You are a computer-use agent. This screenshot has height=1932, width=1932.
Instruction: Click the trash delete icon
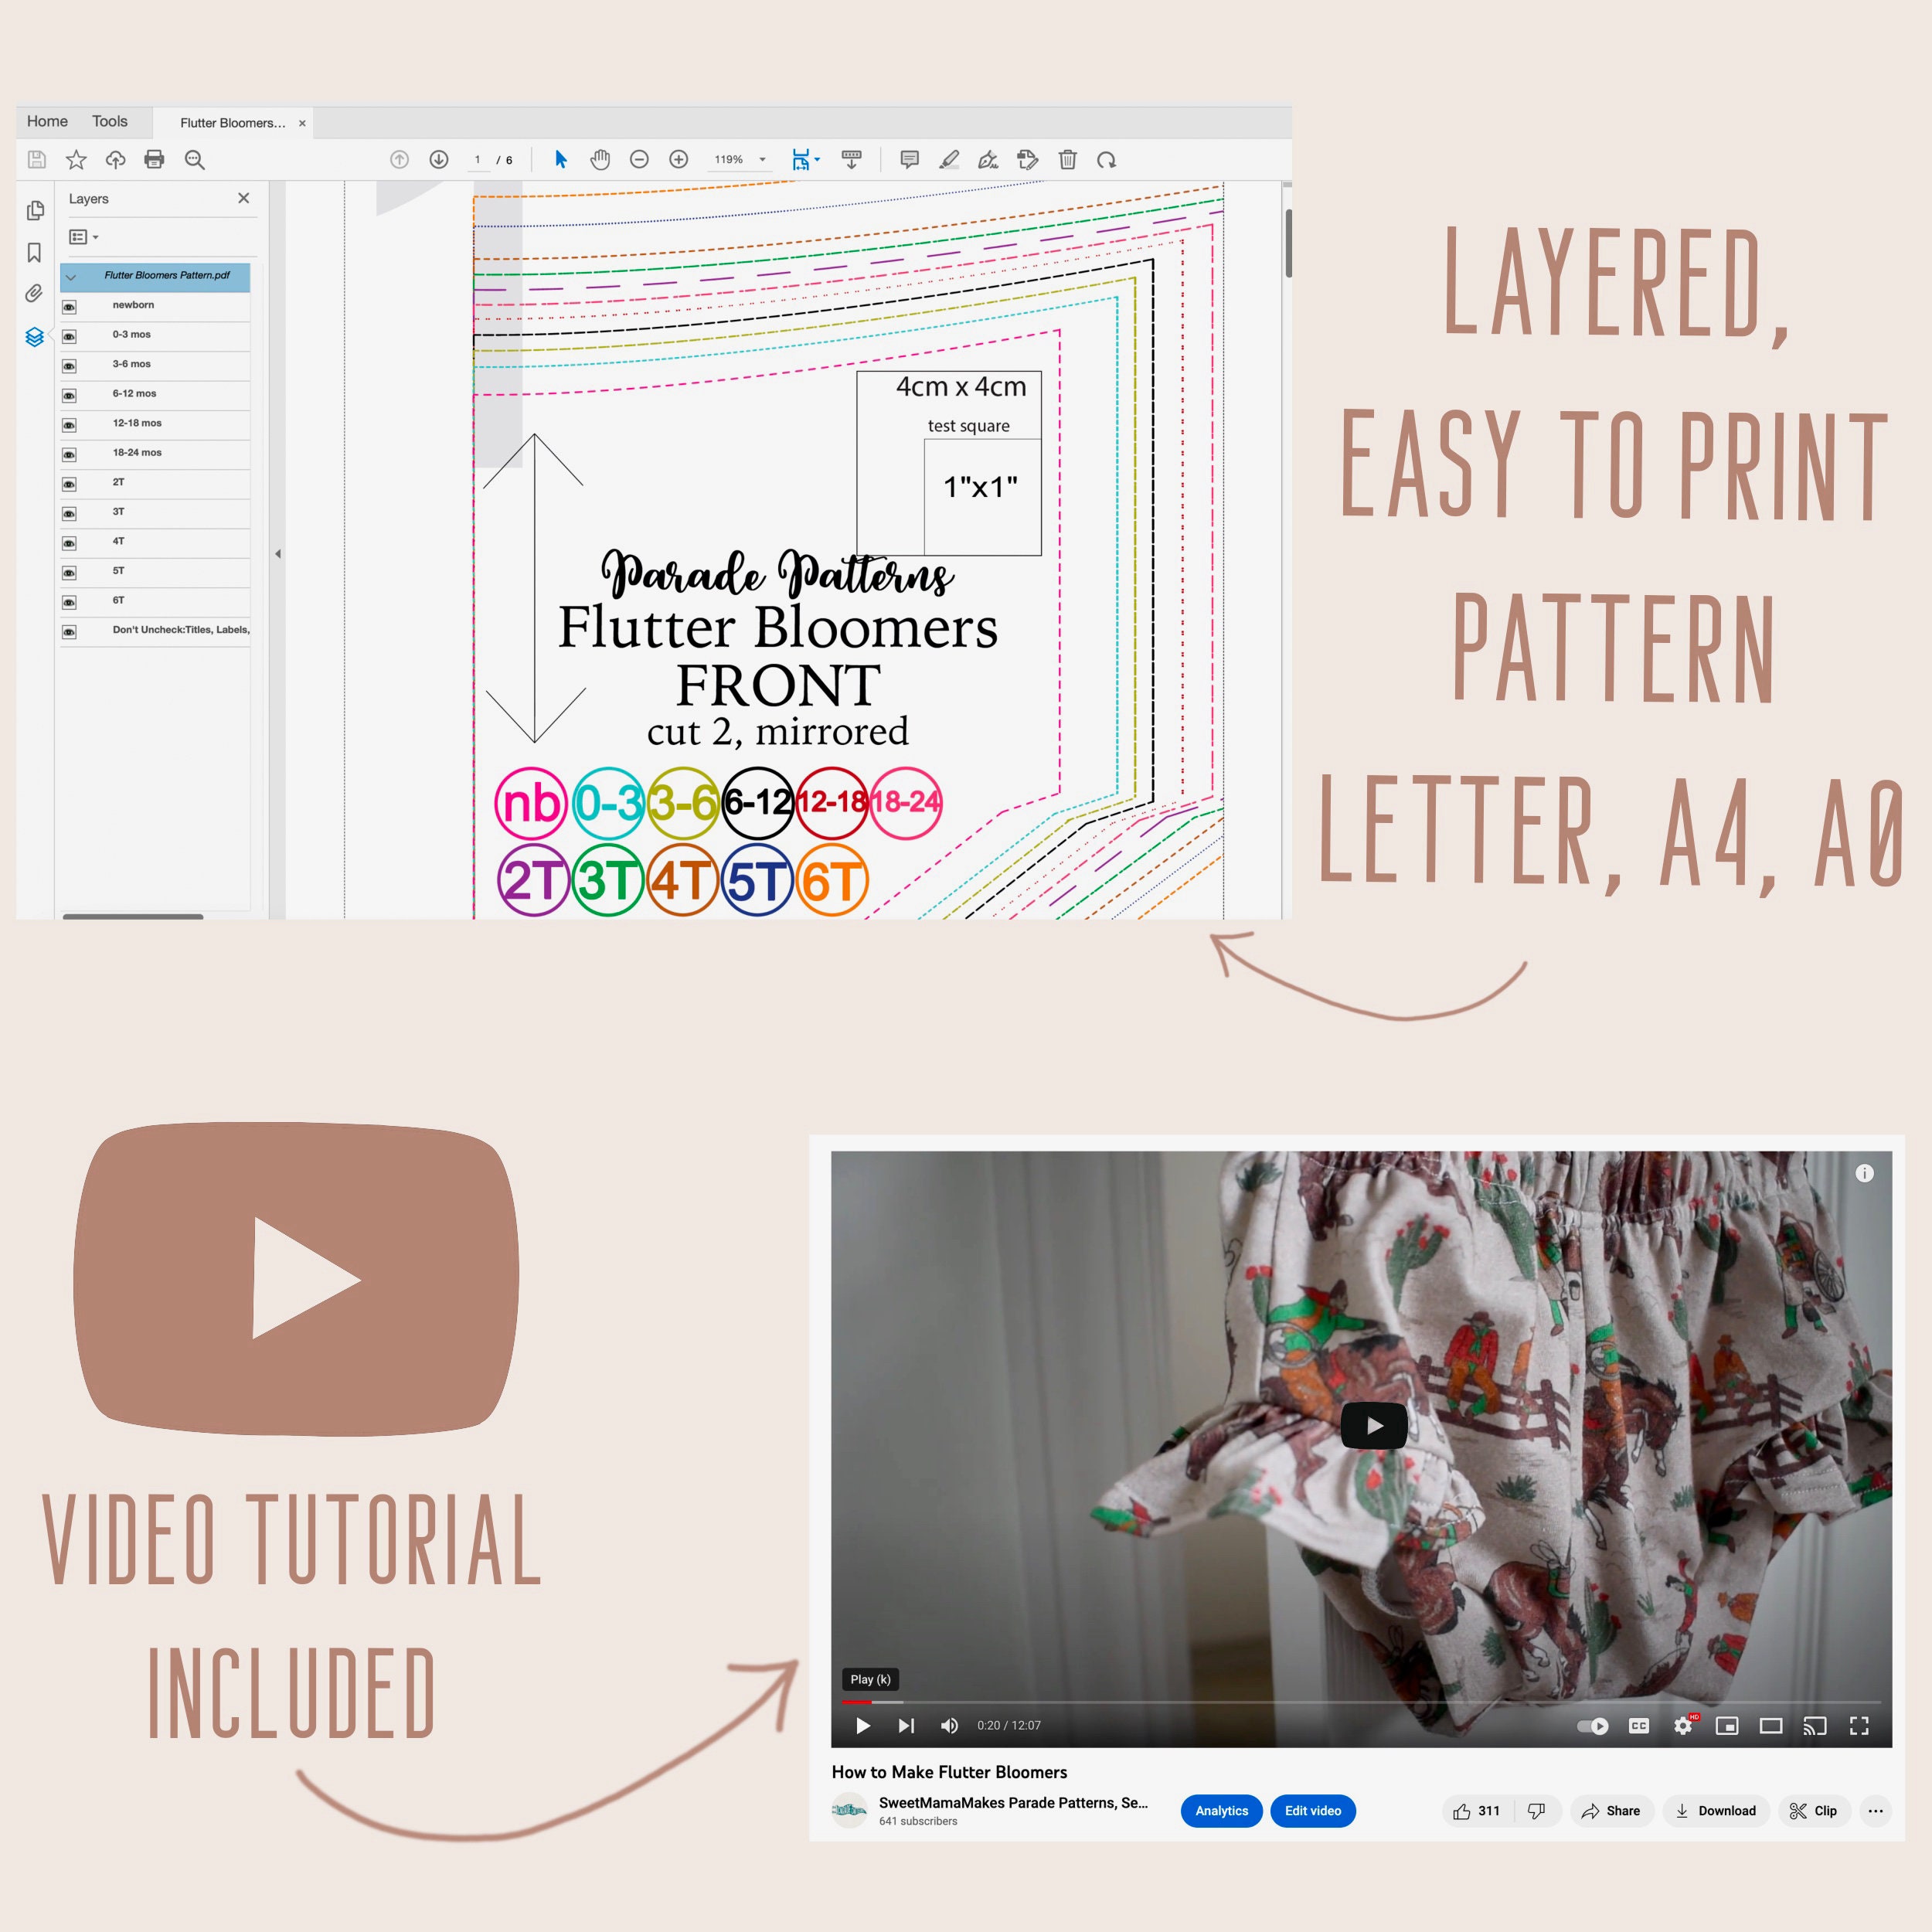click(1067, 159)
